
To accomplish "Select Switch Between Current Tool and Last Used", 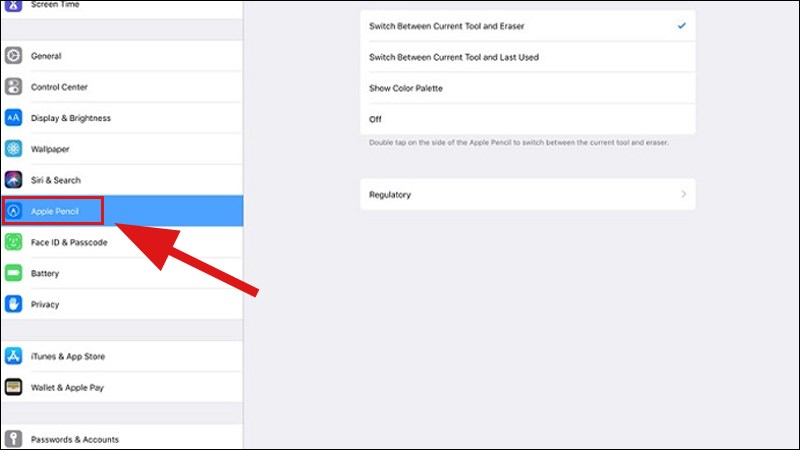I will coord(528,57).
